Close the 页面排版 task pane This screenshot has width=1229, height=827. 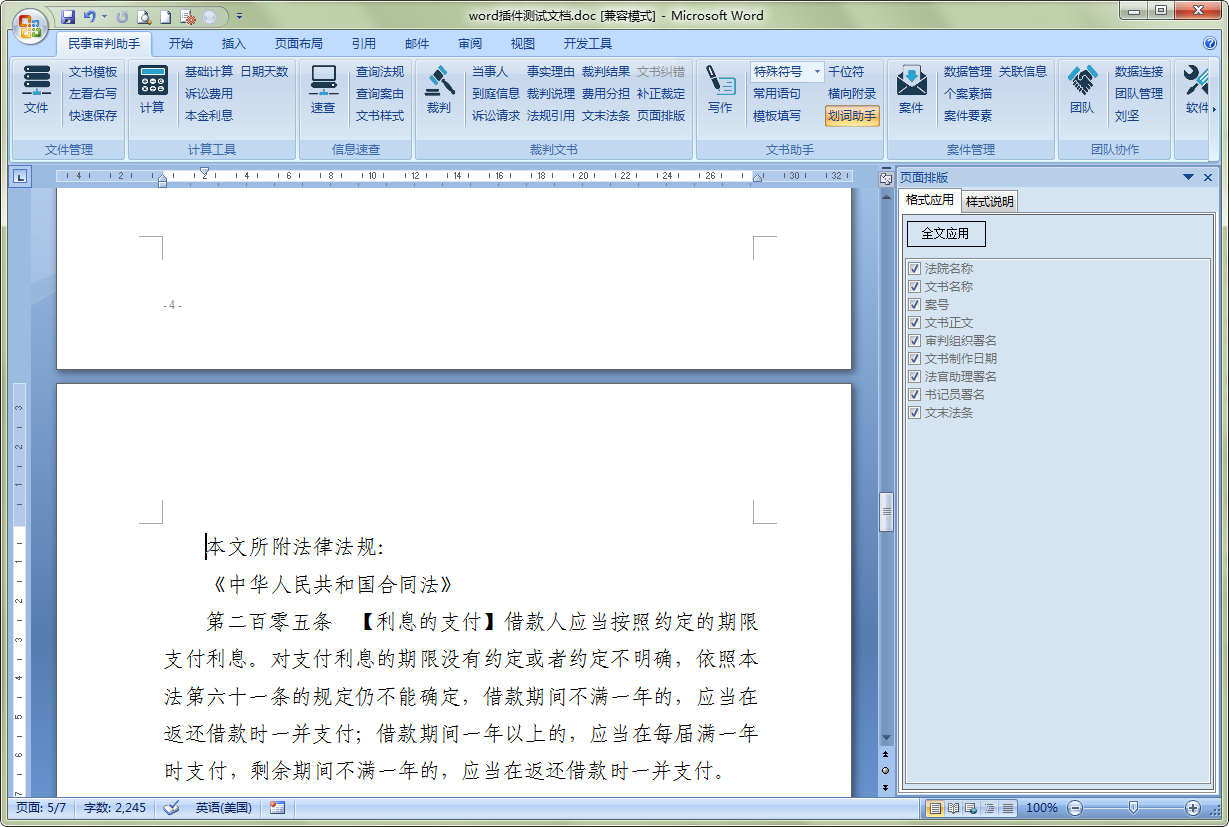[1208, 177]
